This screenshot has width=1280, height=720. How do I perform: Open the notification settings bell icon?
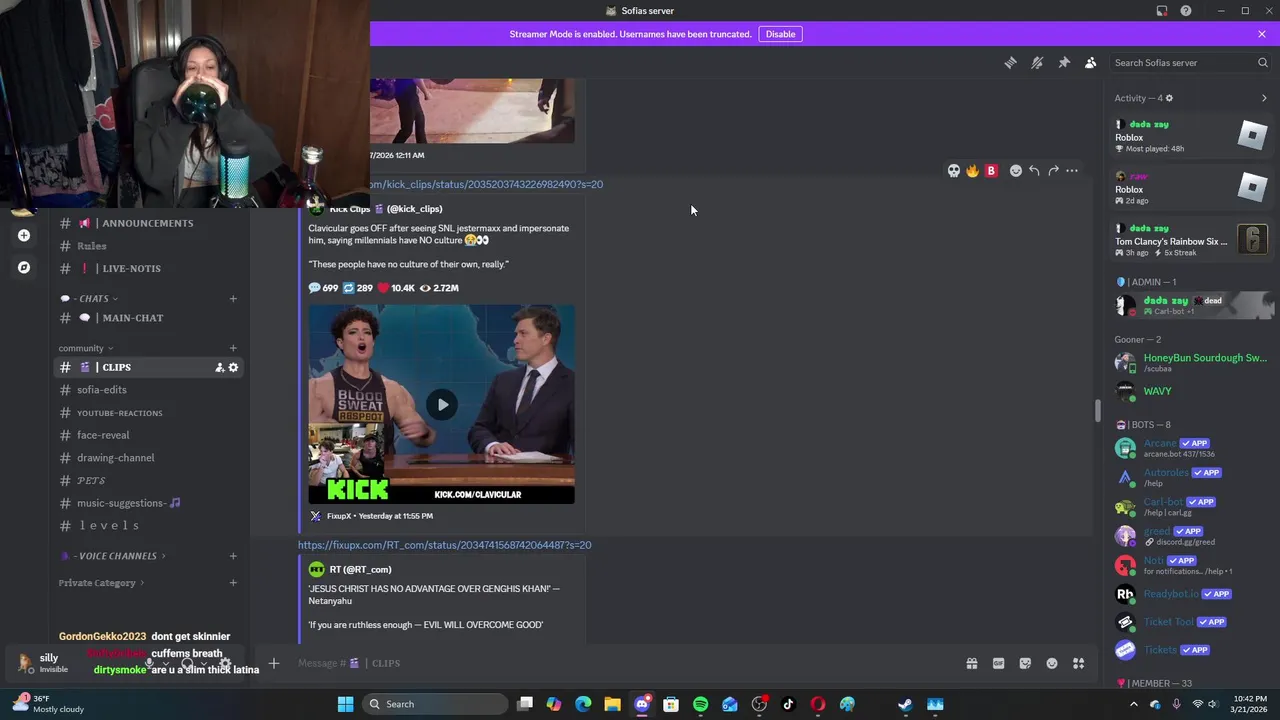(x=1037, y=62)
